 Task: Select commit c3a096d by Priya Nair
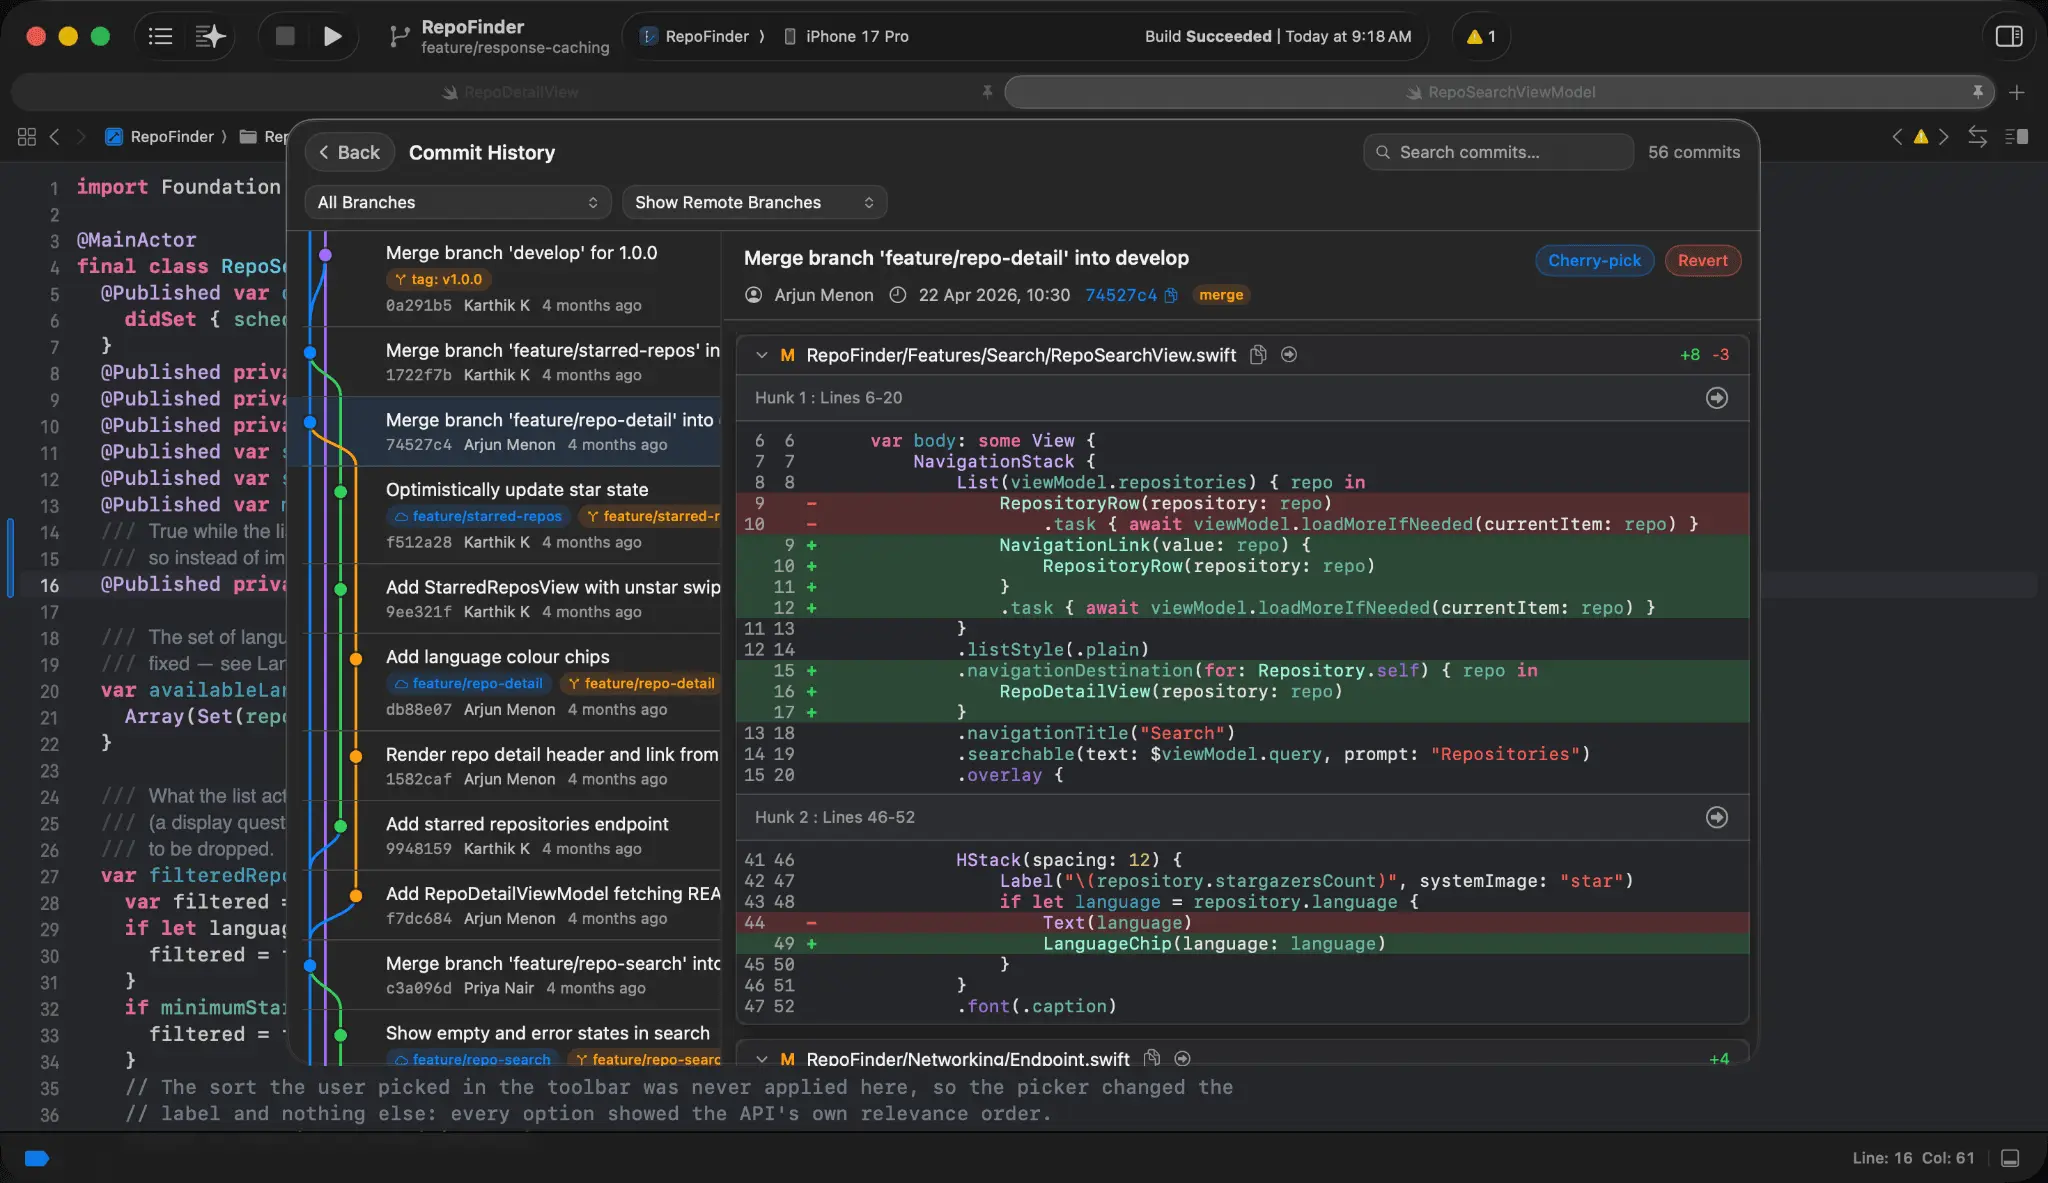[x=504, y=974]
